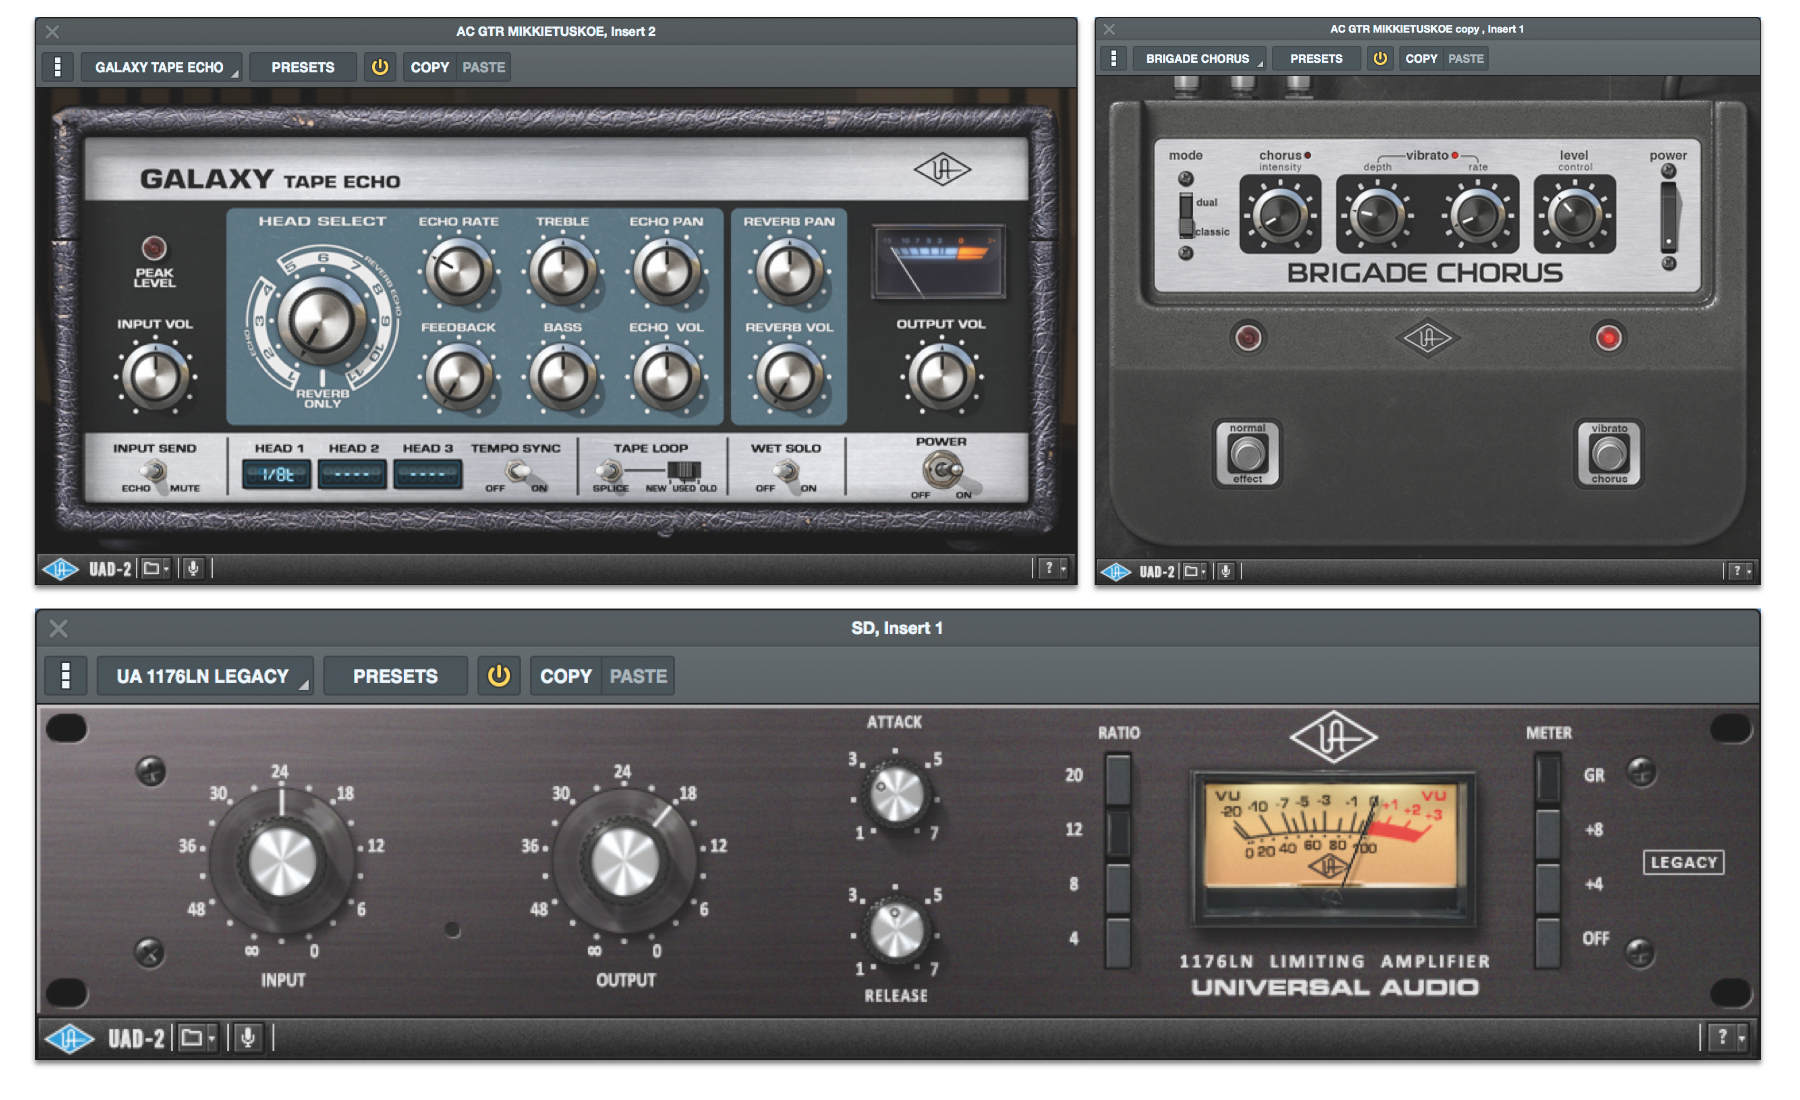Click the vibrato rate knob on Brigade Chorus
Screen dimensions: 1800x1100
tap(1478, 215)
